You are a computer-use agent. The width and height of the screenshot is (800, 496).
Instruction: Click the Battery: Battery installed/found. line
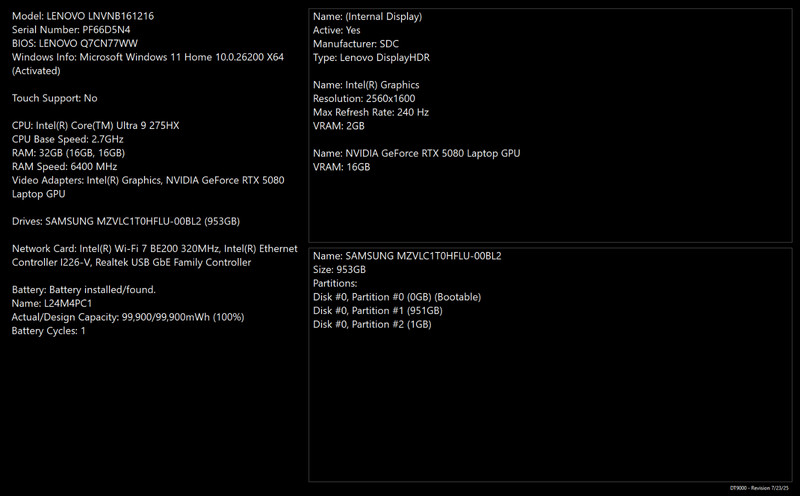point(84,290)
